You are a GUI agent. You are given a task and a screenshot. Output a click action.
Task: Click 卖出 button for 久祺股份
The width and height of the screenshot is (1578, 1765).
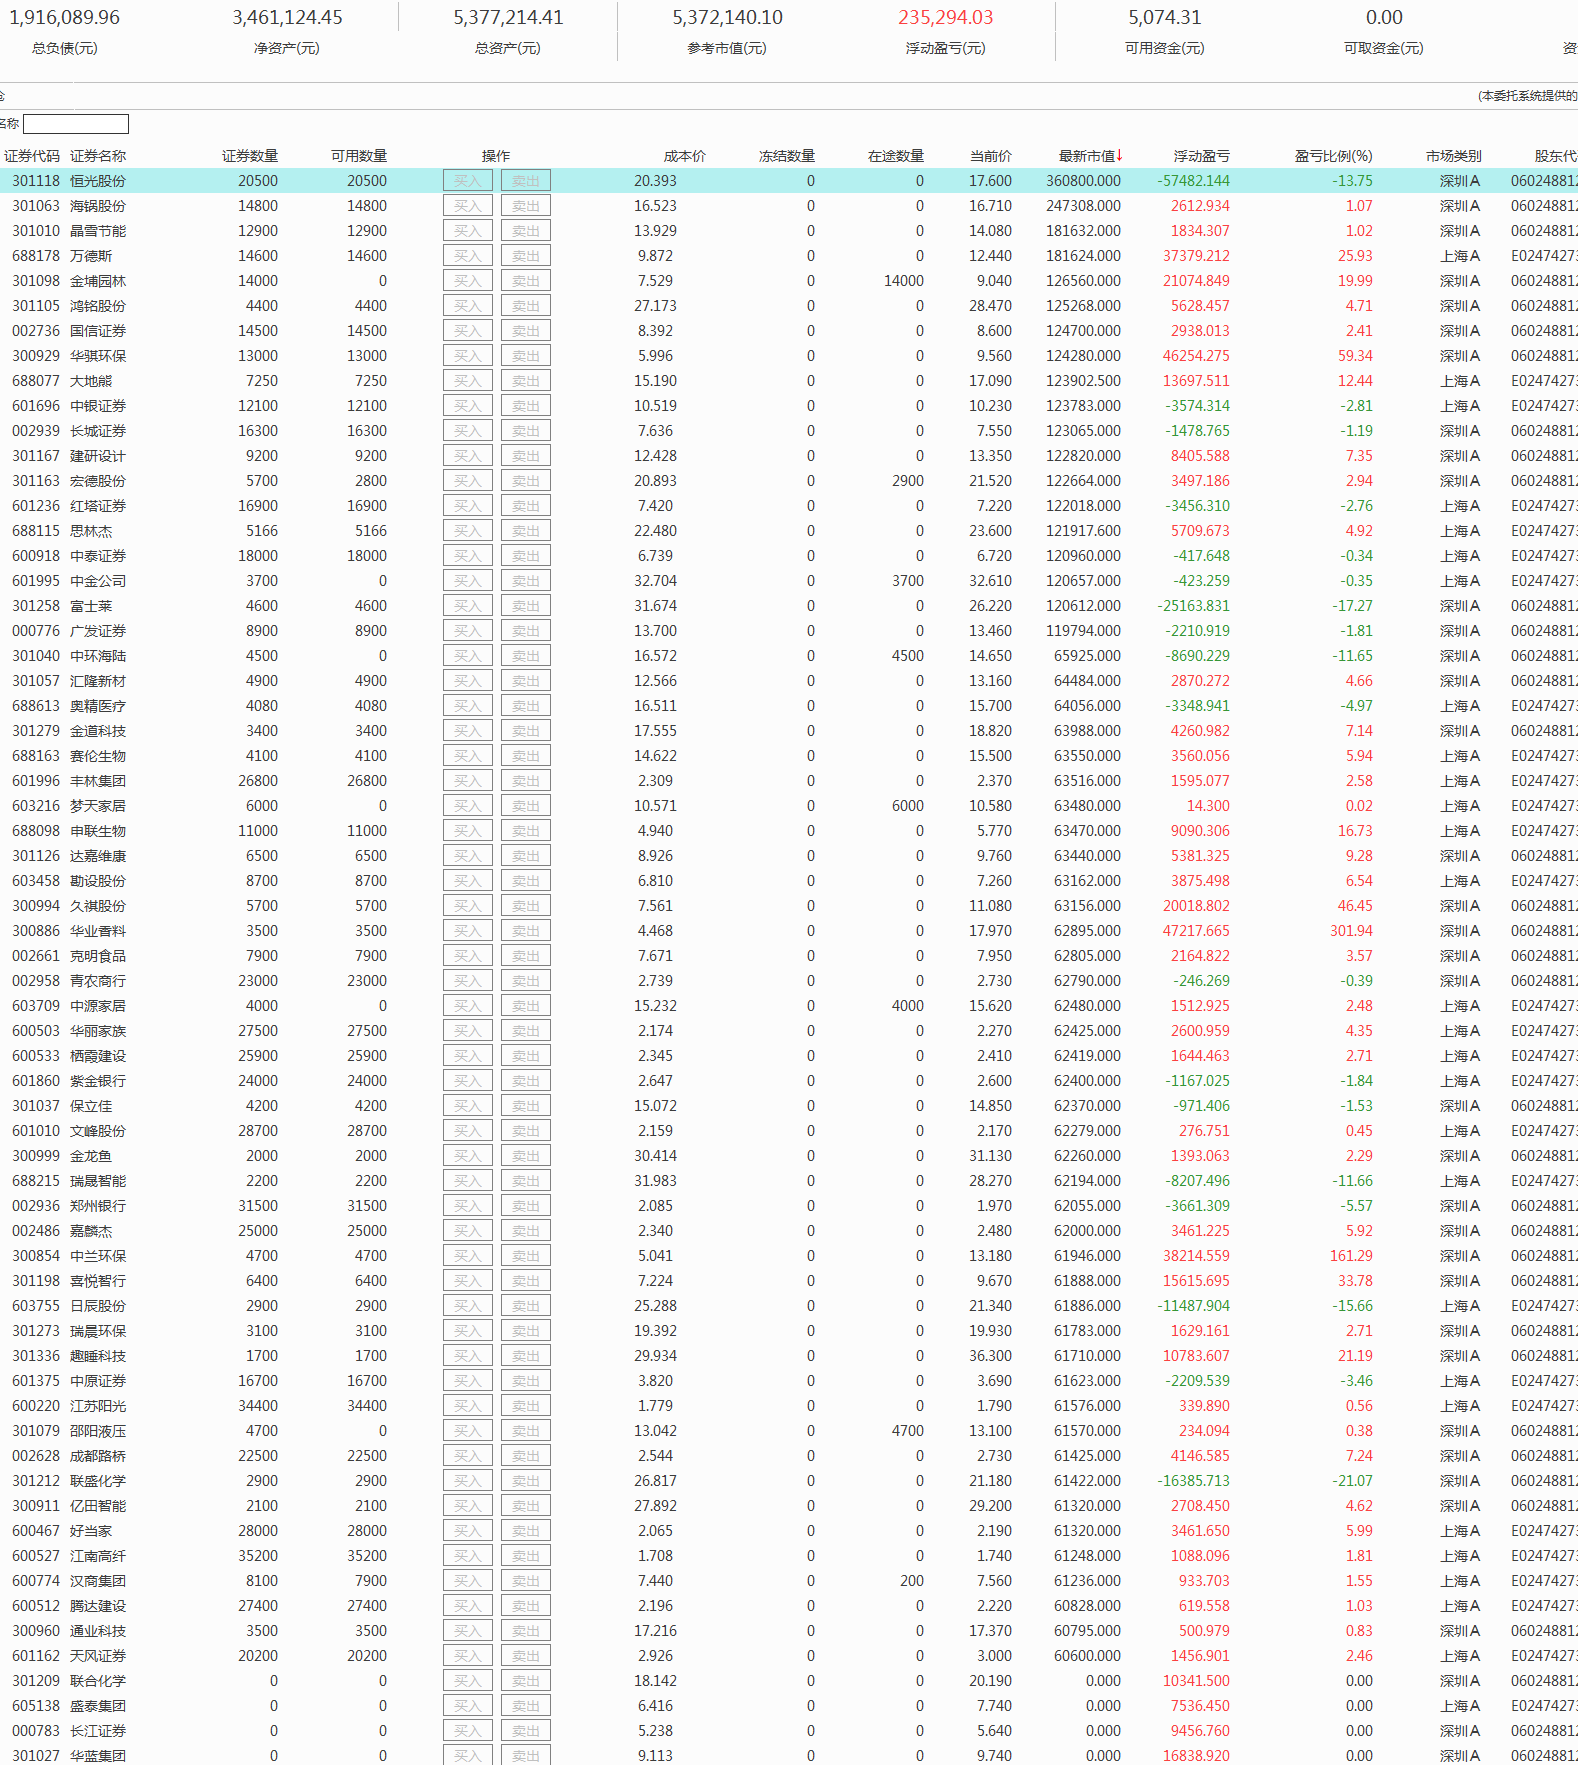[526, 906]
